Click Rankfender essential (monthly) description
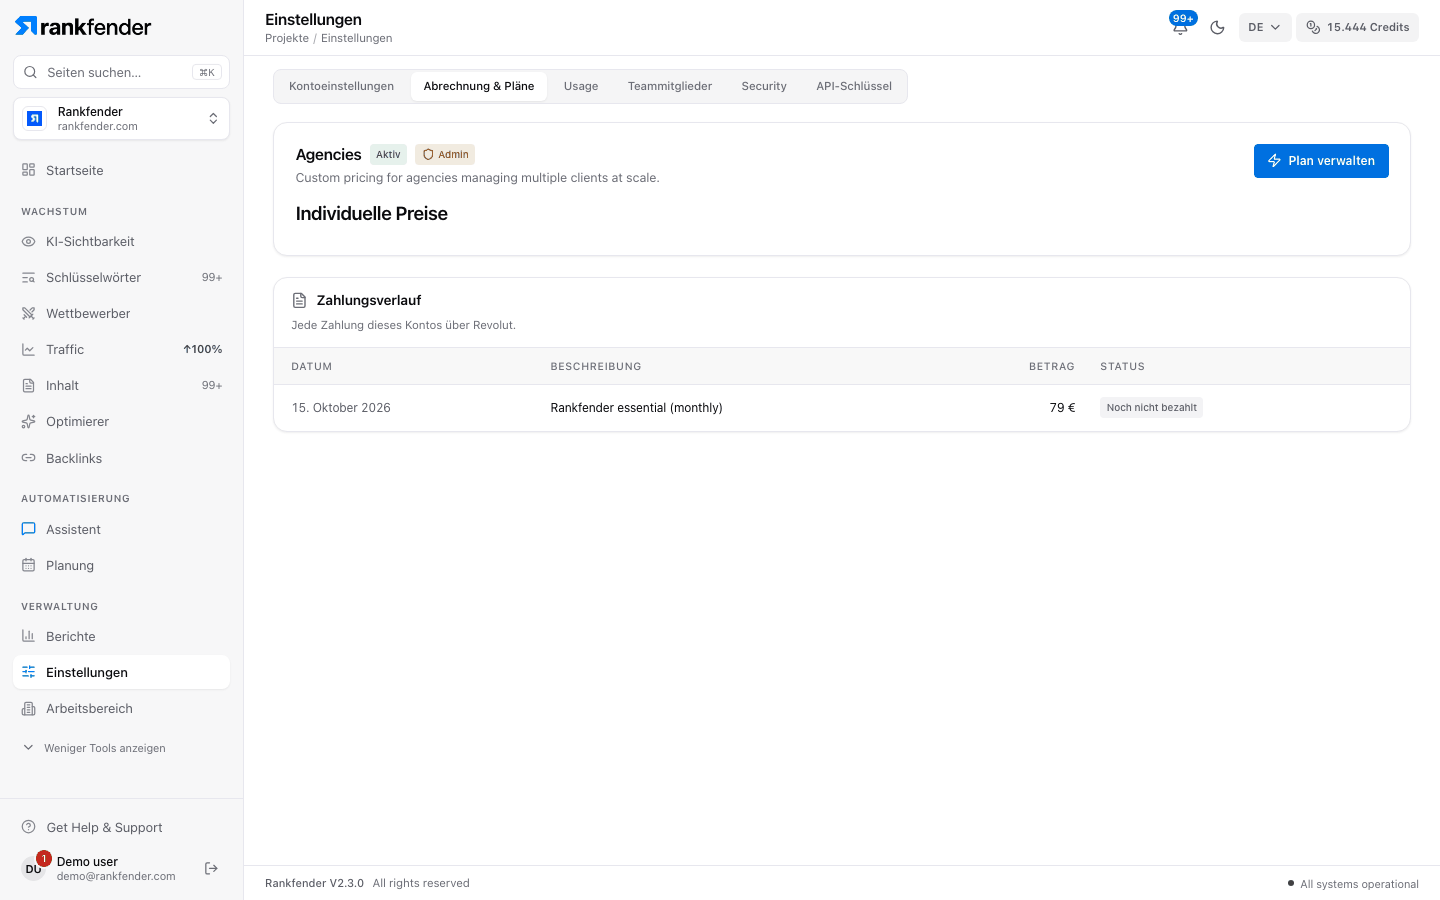1440x900 pixels. click(636, 408)
